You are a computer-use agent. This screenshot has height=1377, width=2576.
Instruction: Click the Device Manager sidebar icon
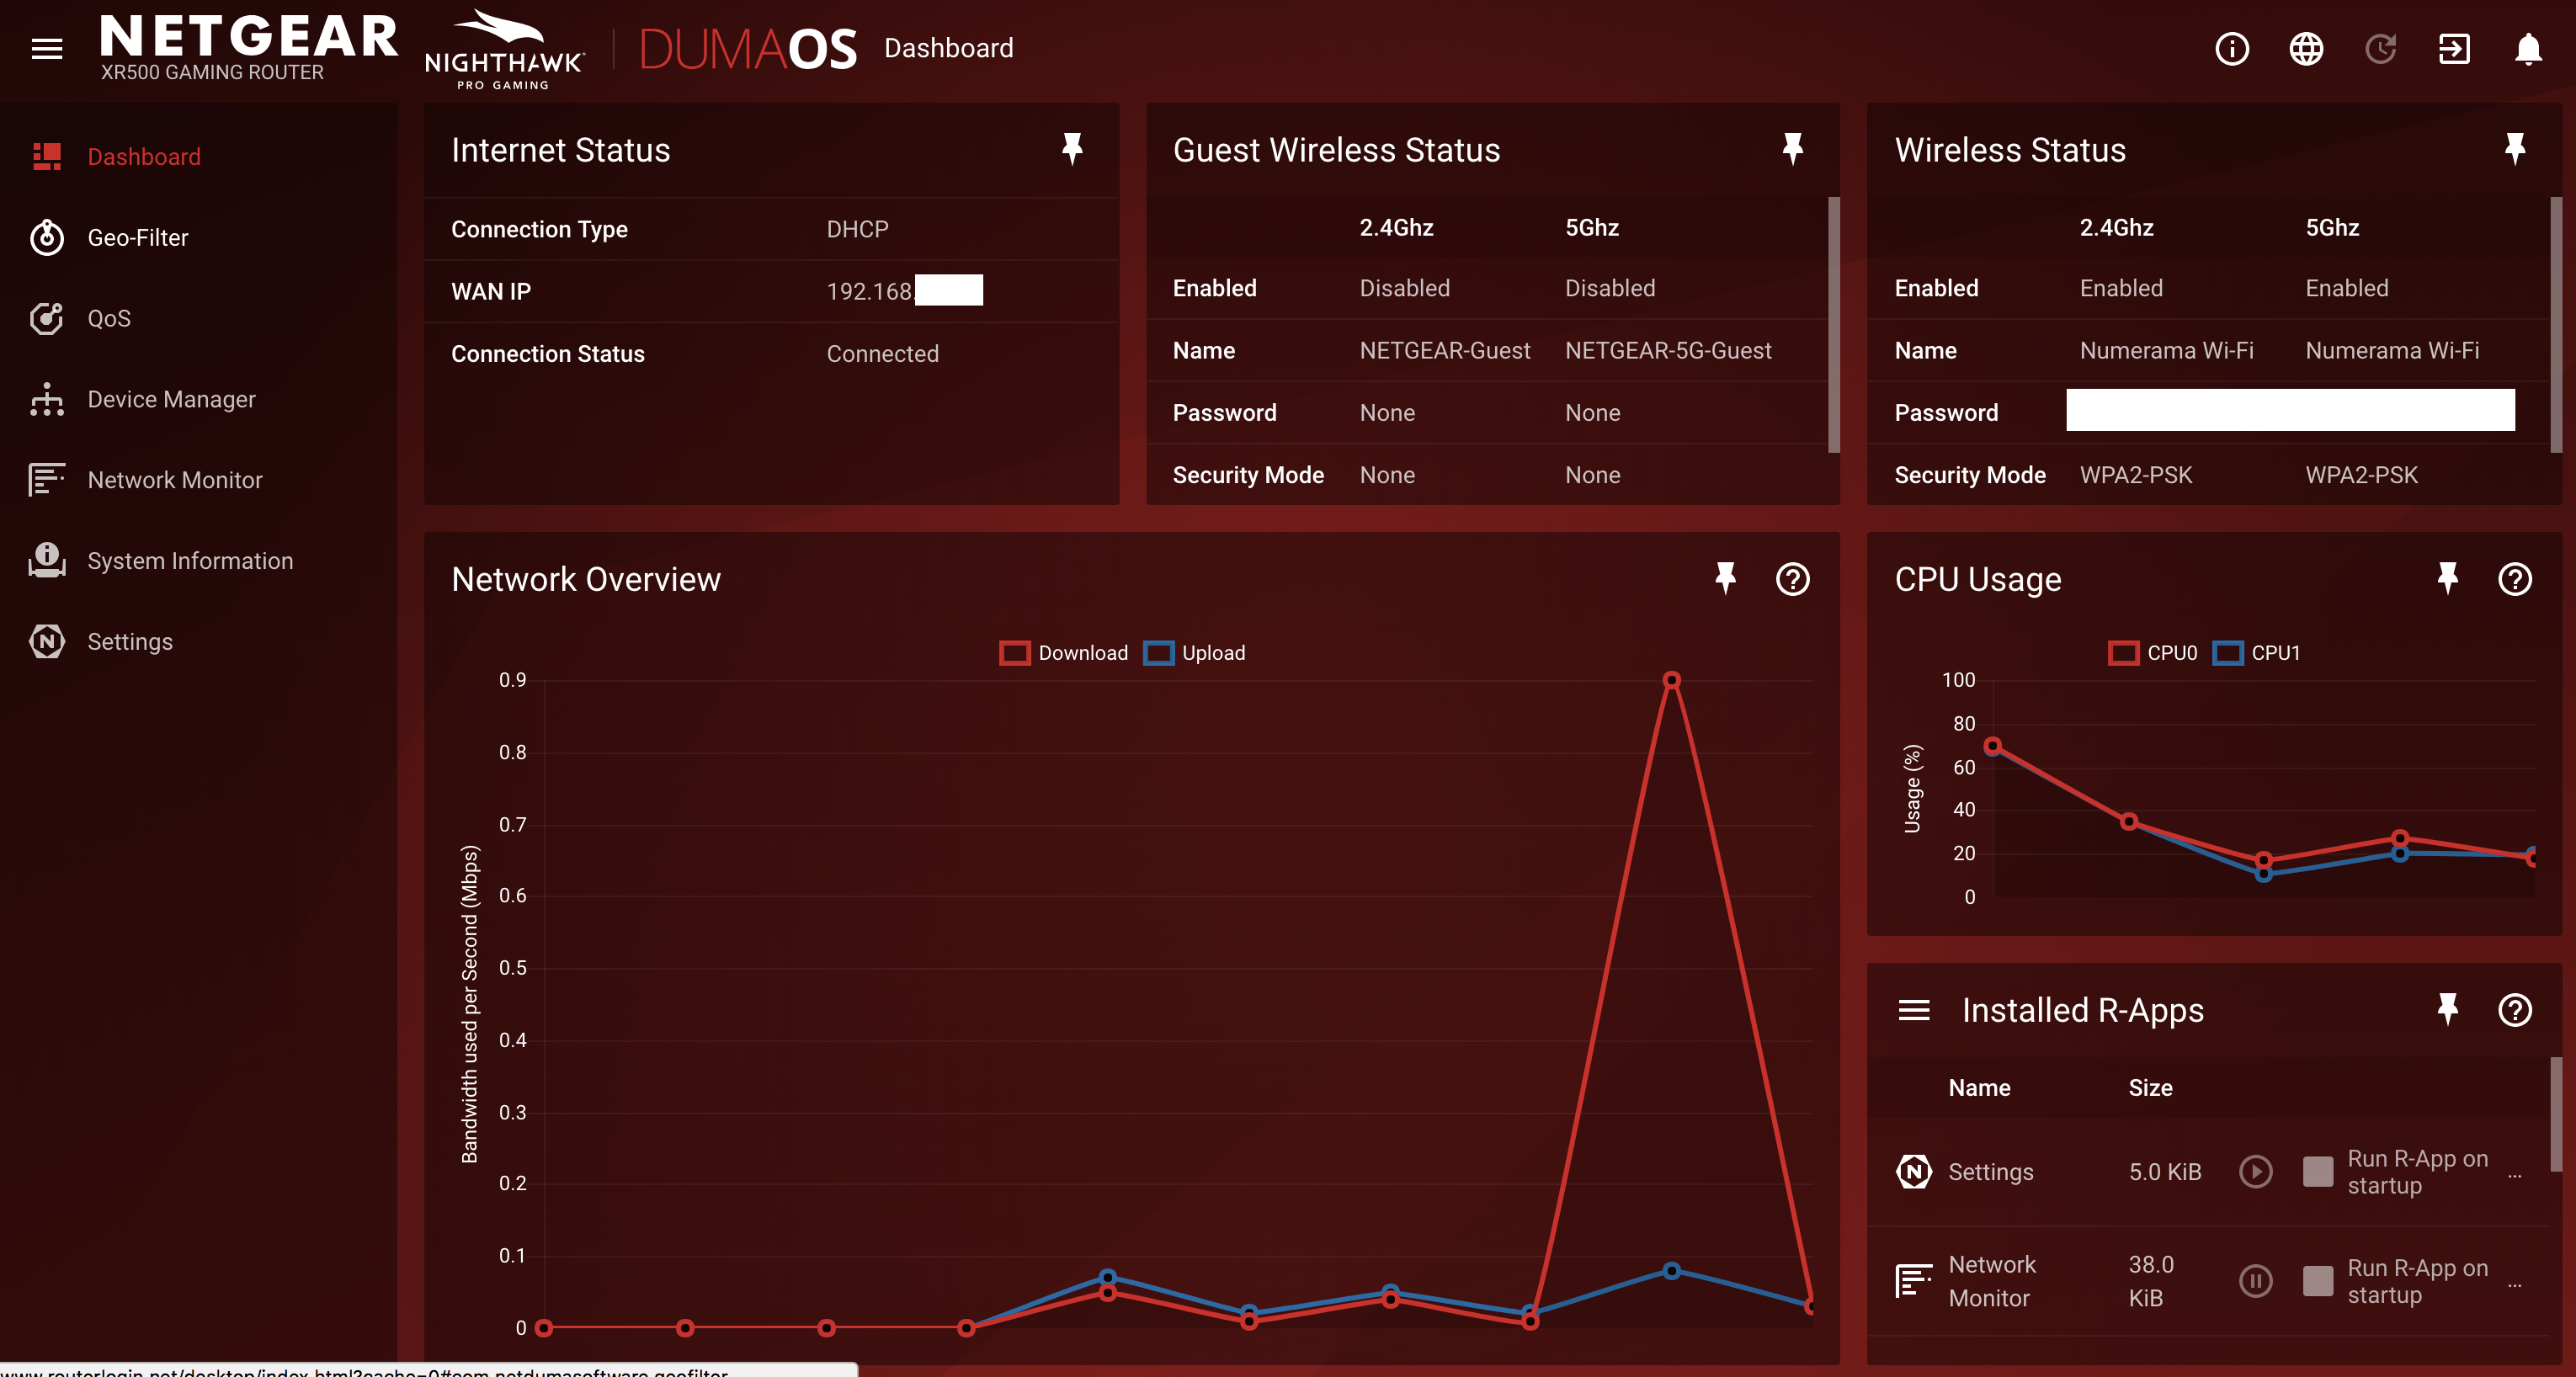tap(47, 399)
